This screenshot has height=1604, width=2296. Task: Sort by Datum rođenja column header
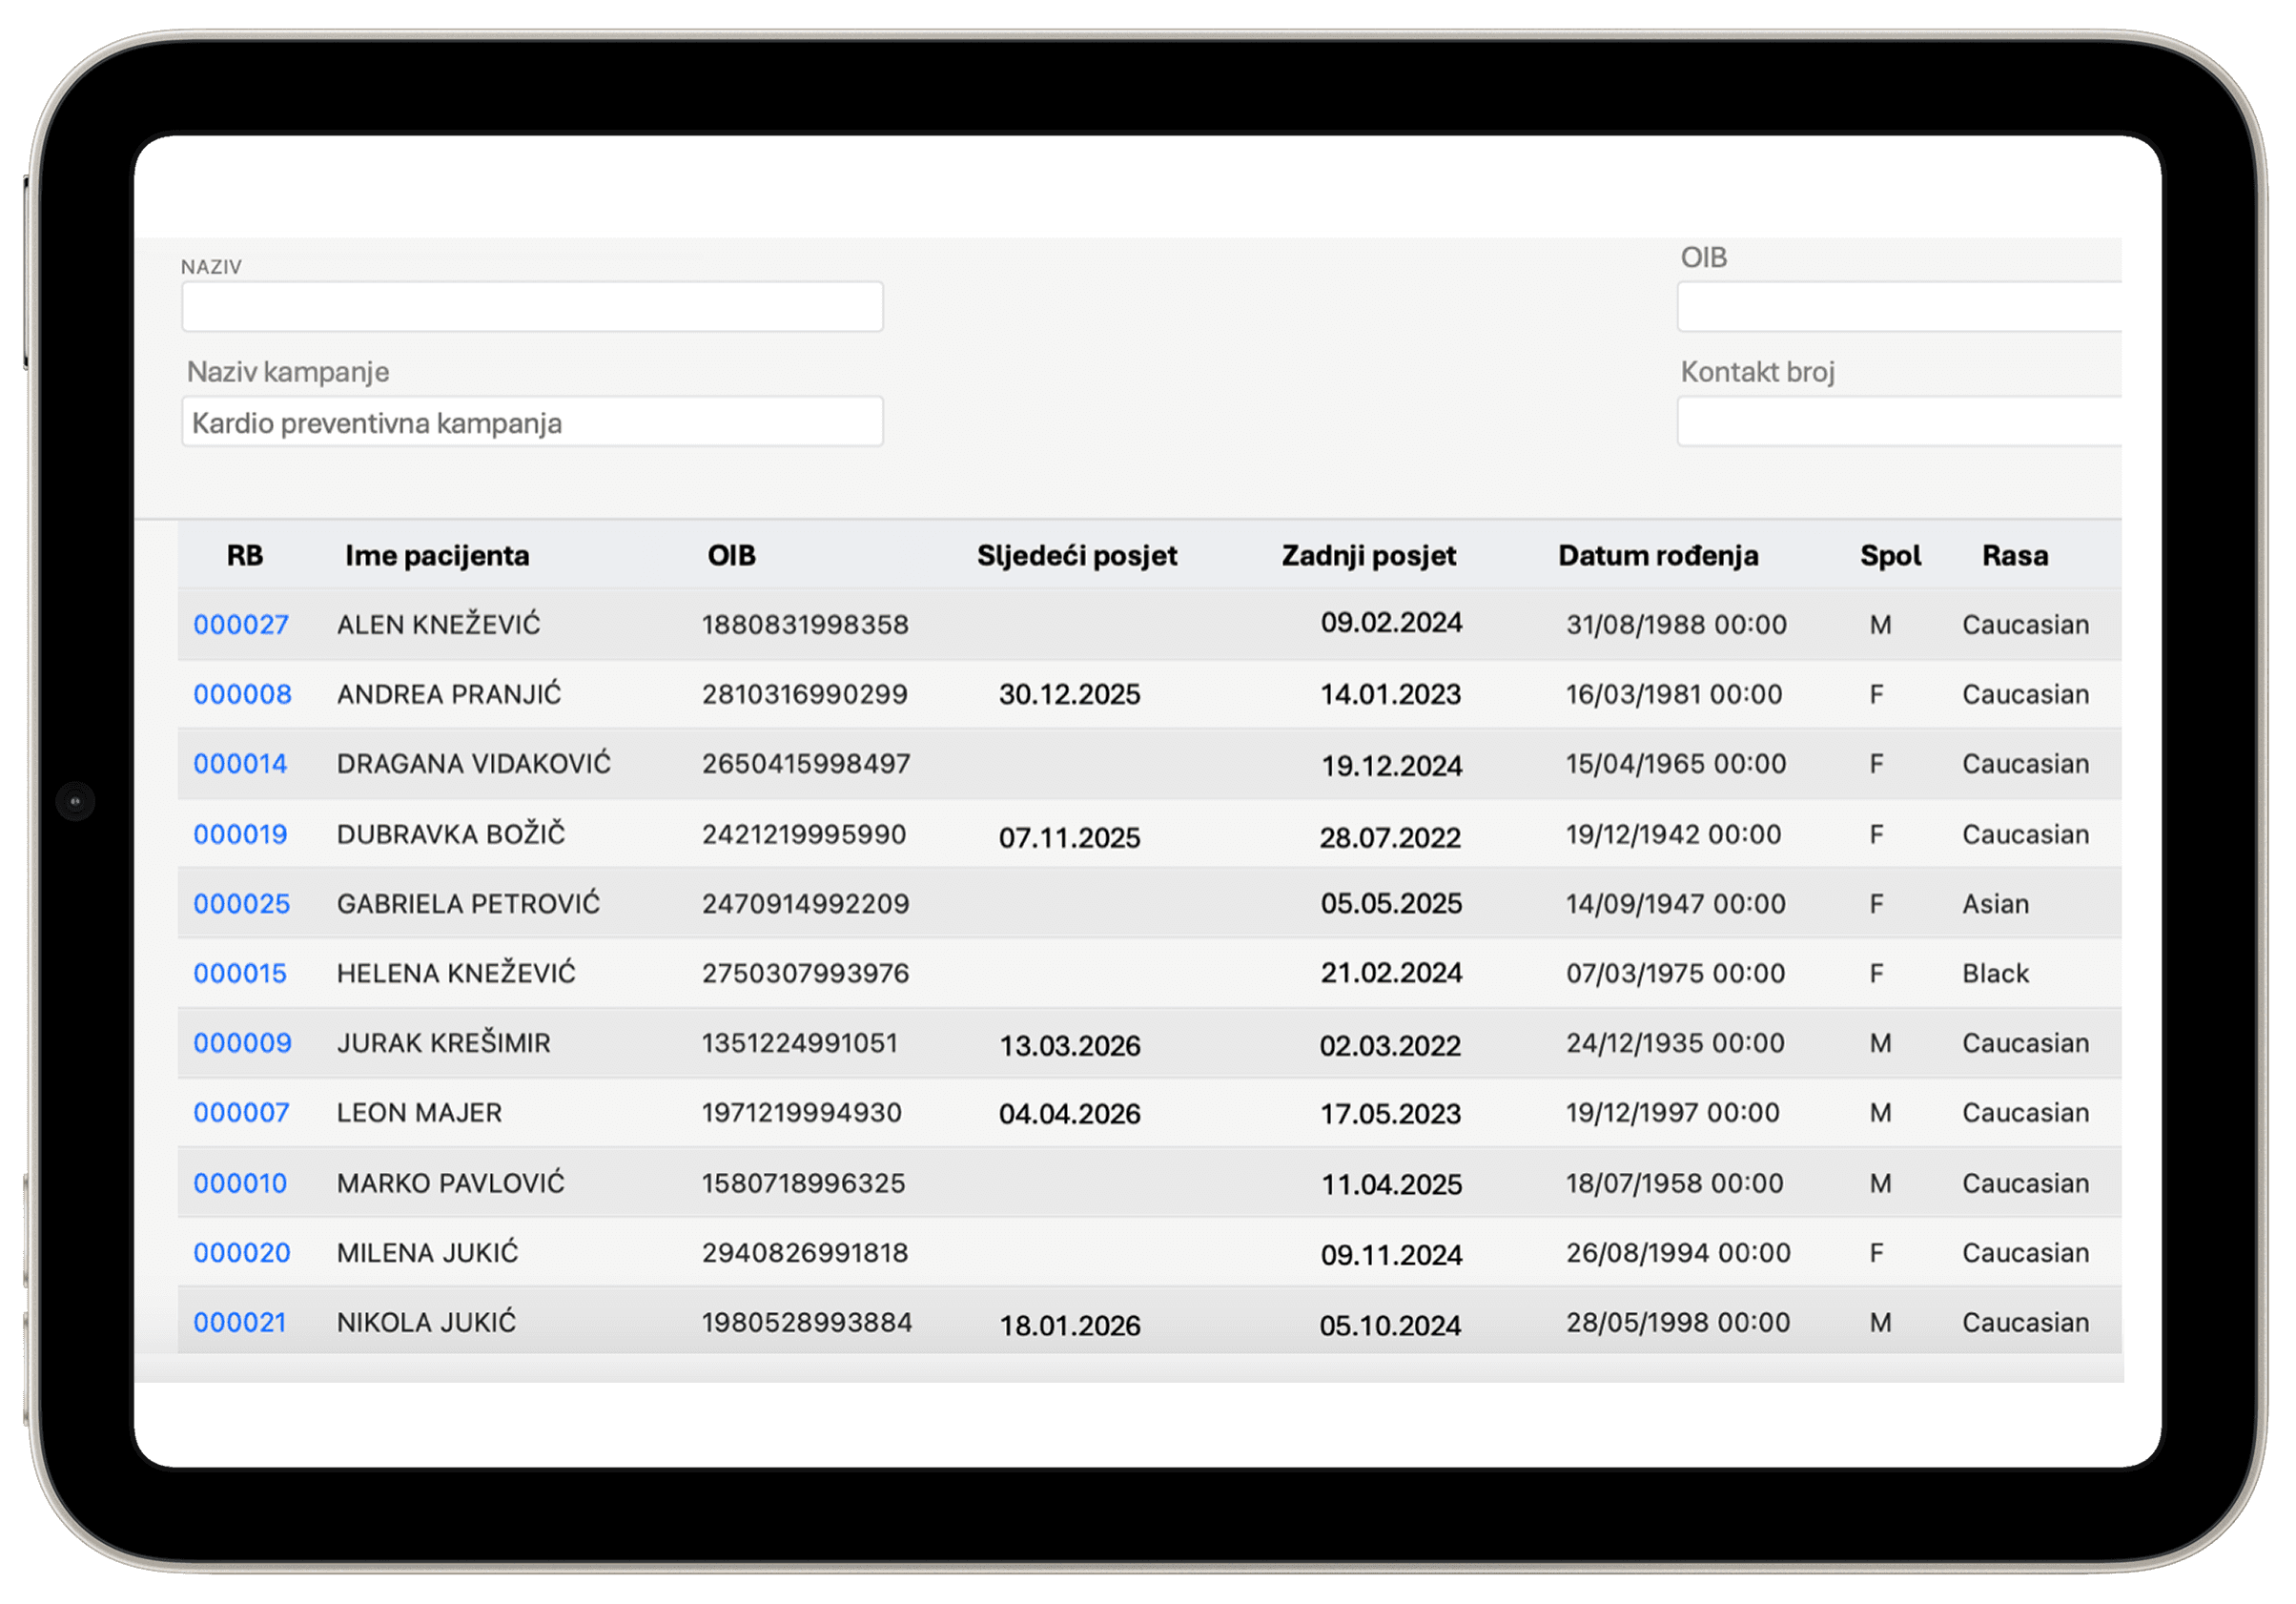1657,556
